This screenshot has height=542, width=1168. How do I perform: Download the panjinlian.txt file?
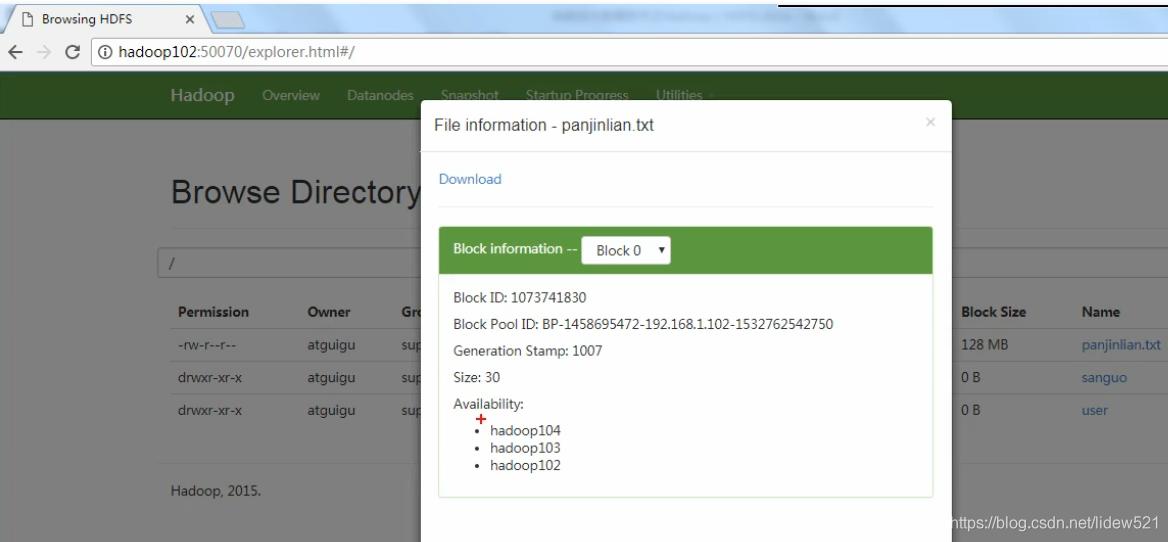[470, 179]
